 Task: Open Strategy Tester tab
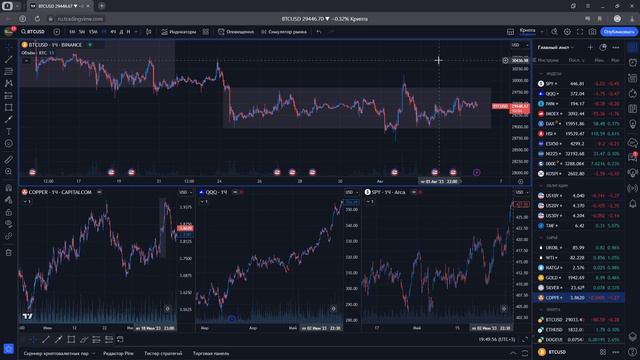click(163, 353)
